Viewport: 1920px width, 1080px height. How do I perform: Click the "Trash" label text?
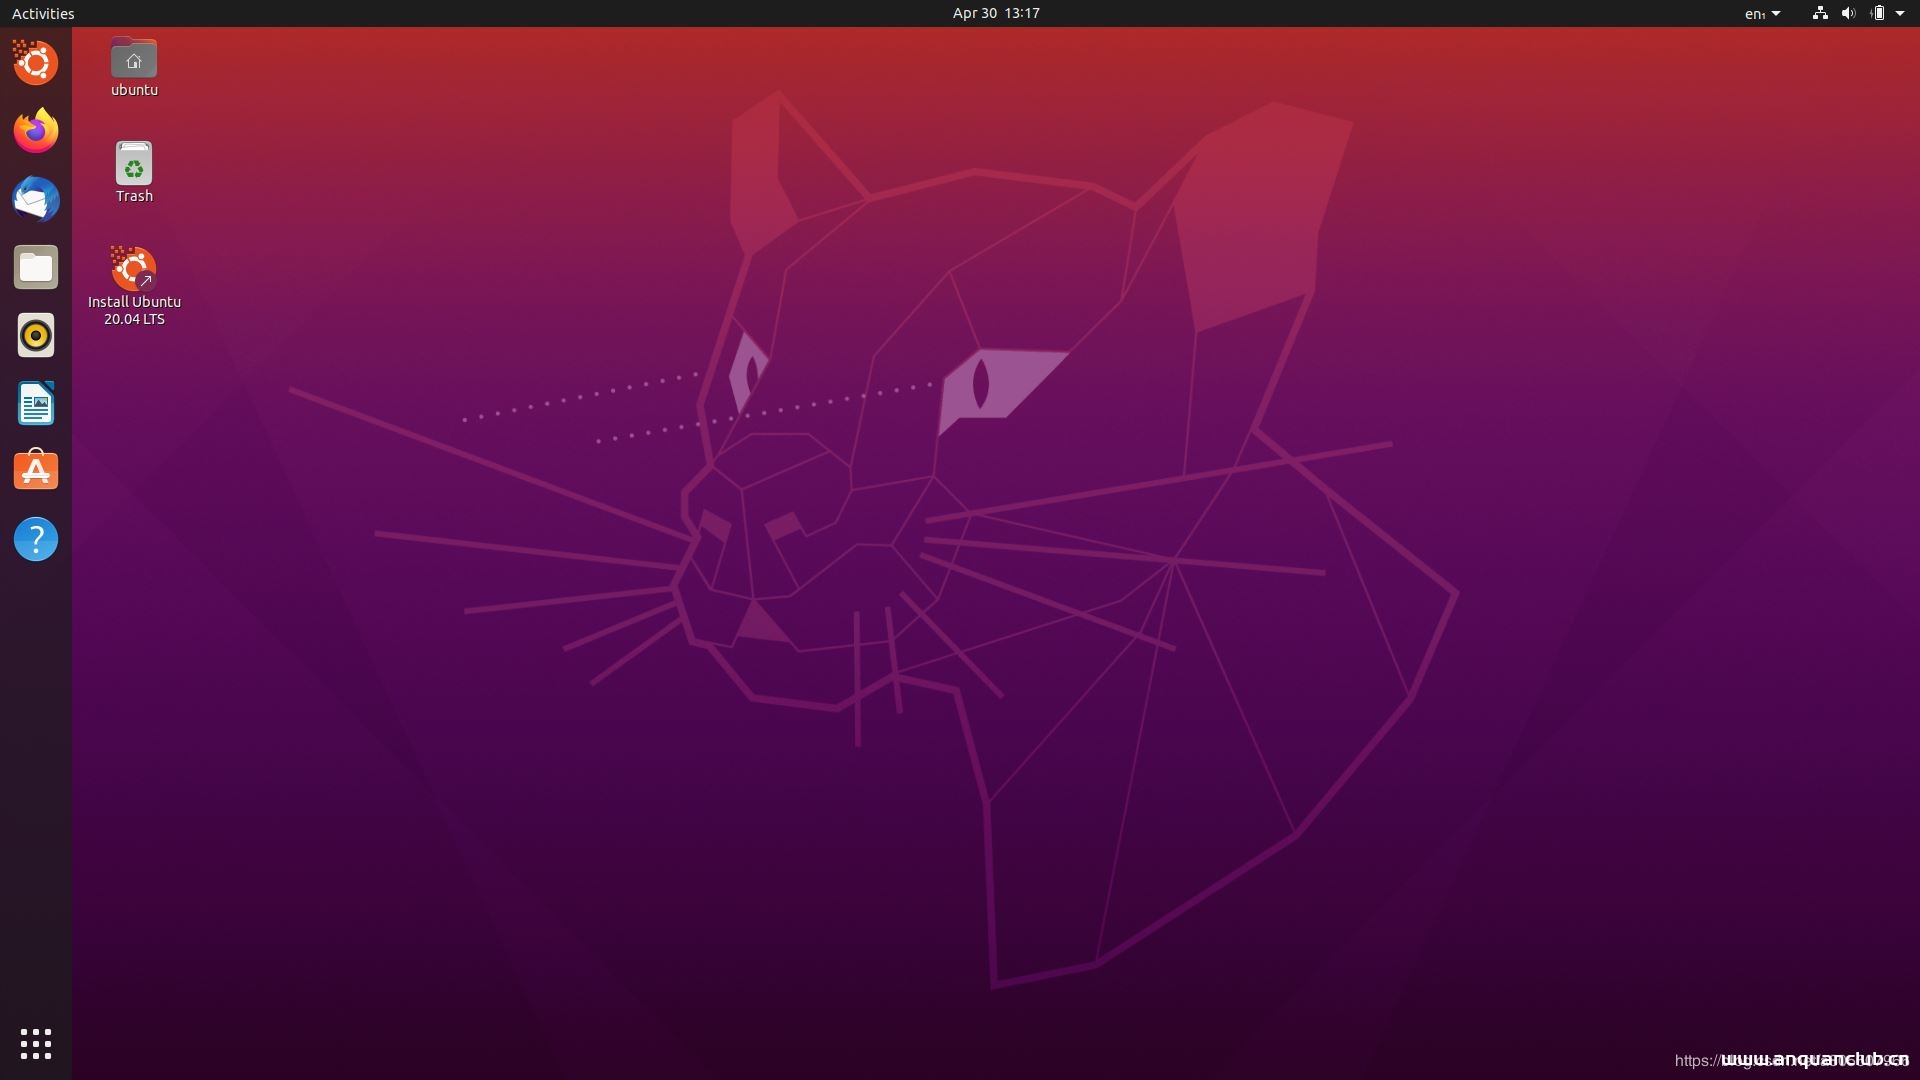(134, 196)
